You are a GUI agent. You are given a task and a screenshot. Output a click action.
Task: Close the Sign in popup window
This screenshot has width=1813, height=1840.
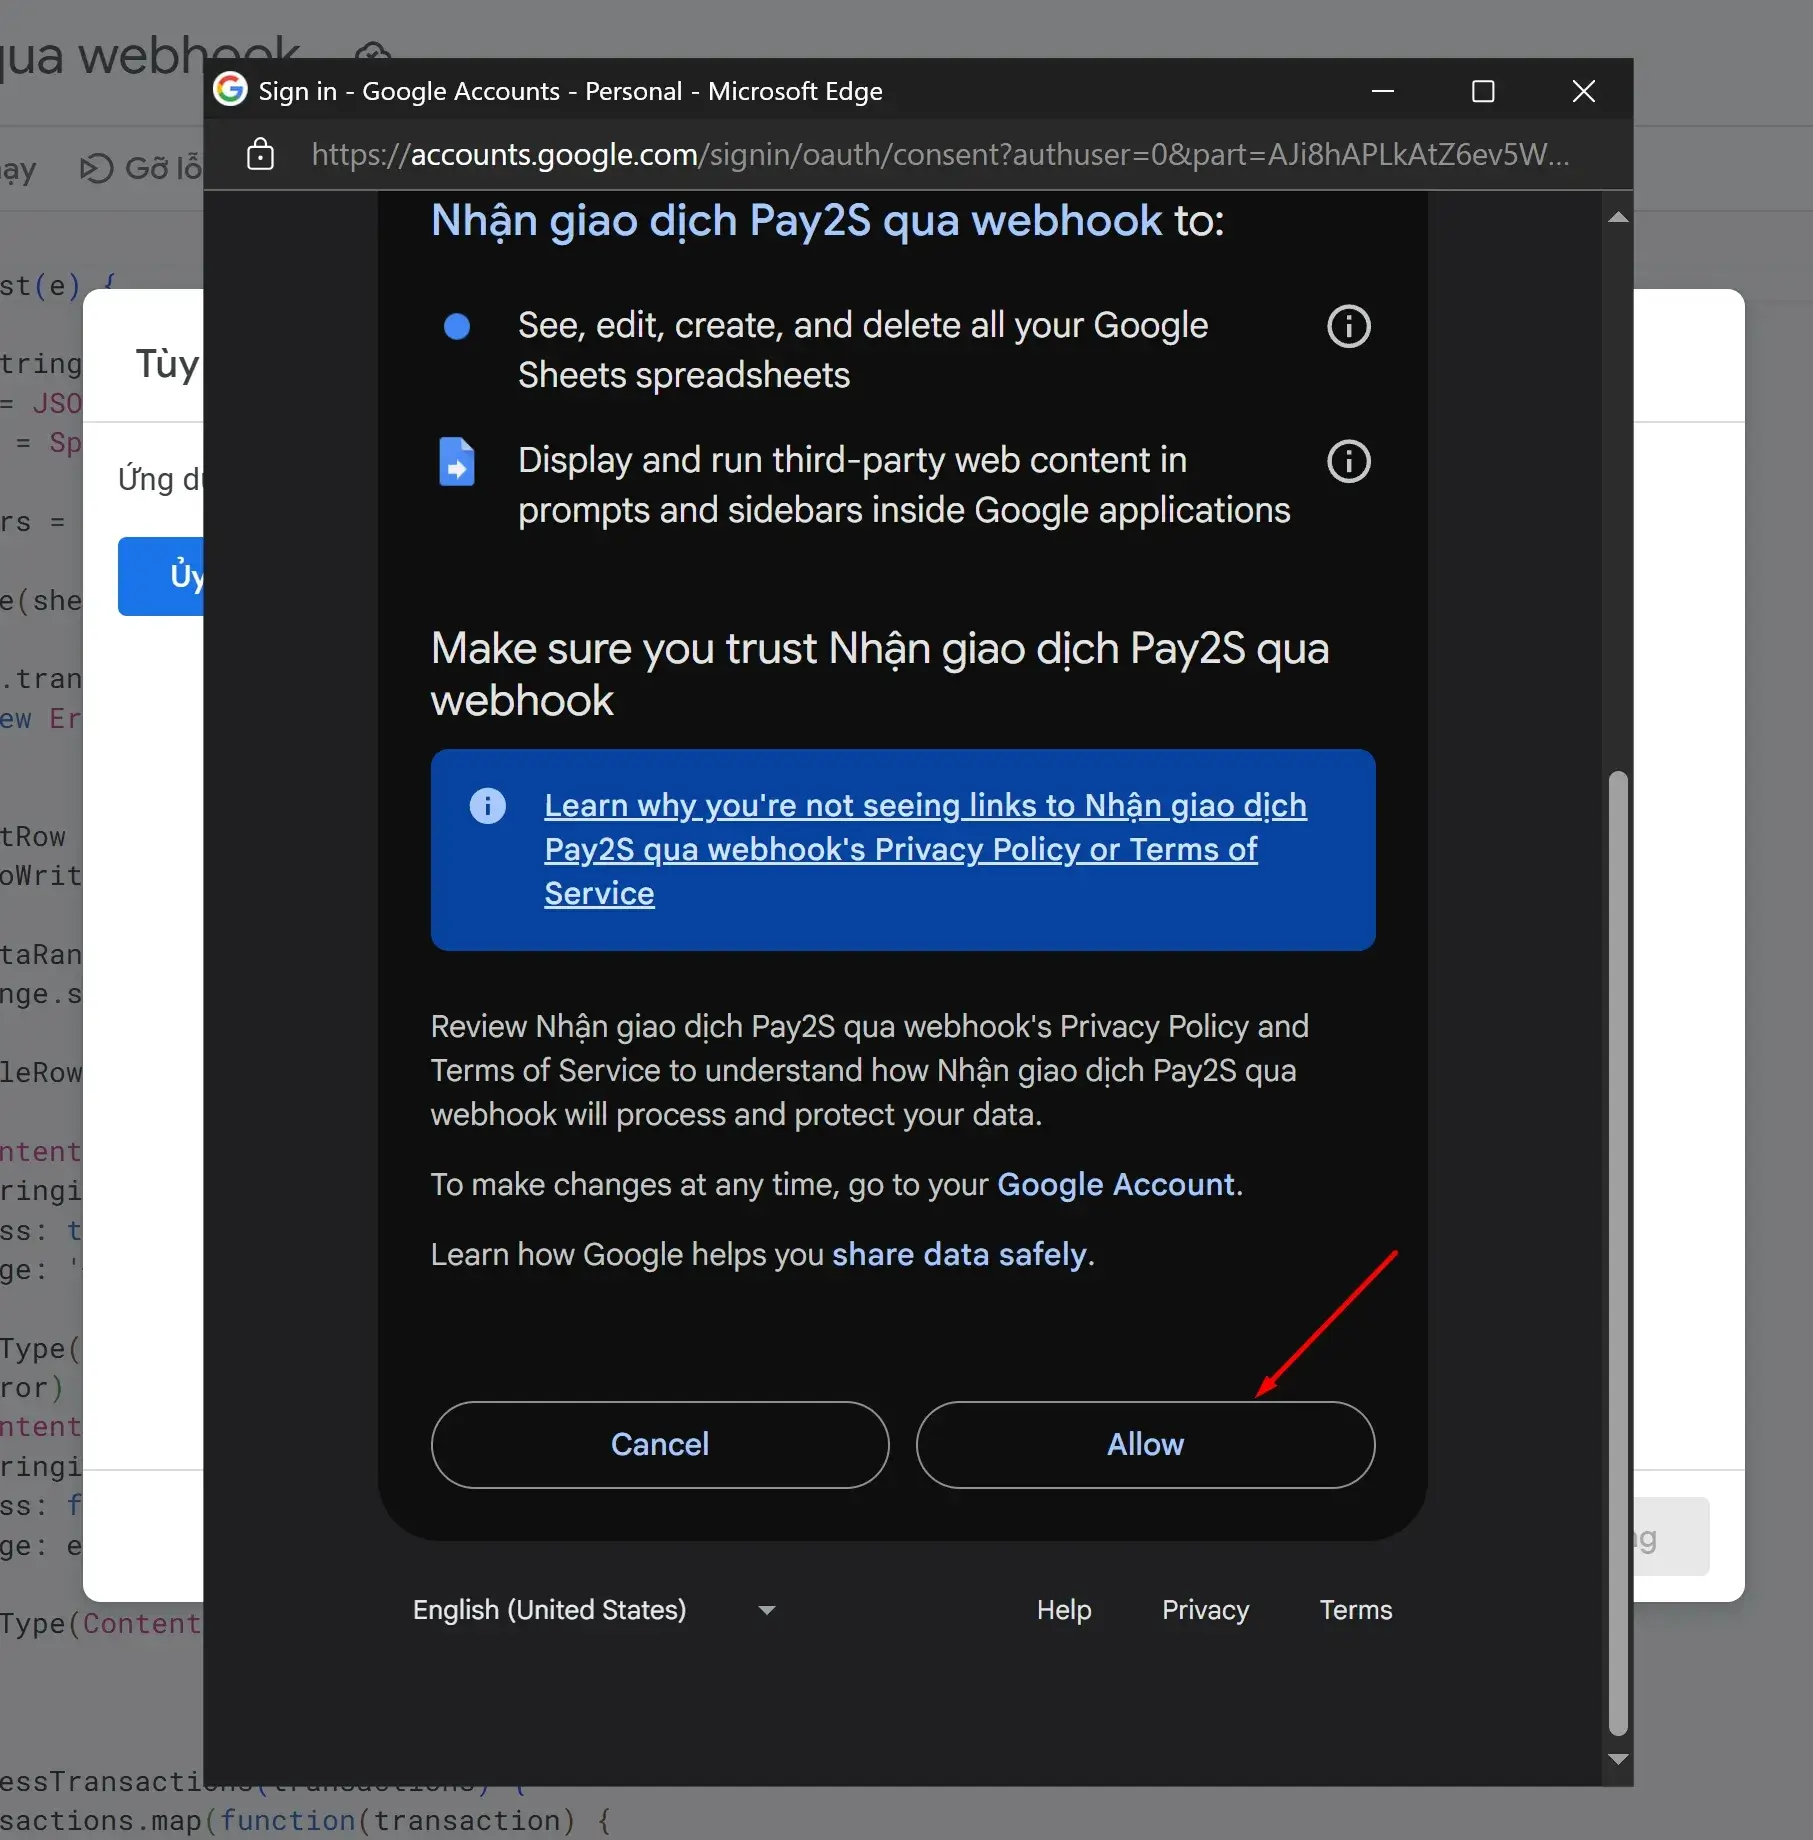coord(1583,91)
